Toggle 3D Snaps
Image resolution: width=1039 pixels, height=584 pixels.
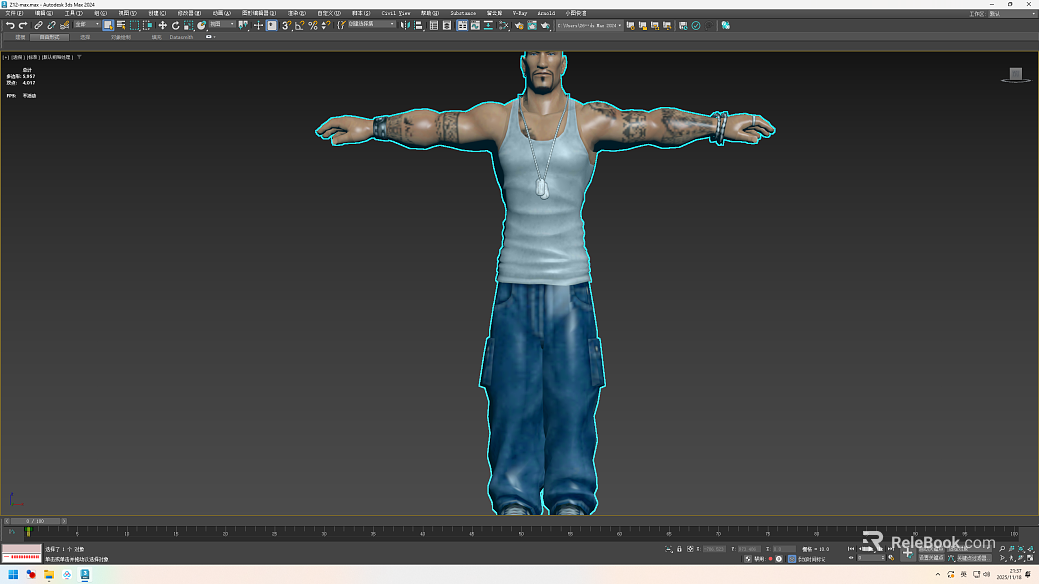tap(286, 25)
